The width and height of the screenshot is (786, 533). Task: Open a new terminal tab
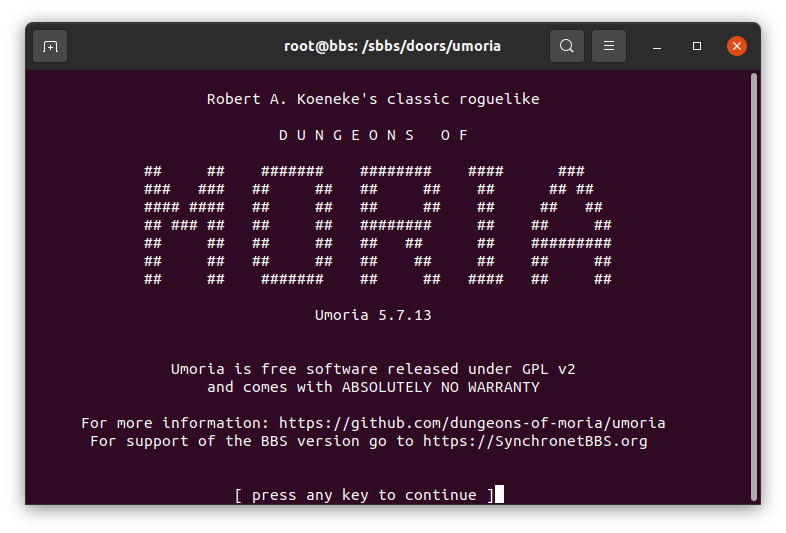tap(50, 46)
